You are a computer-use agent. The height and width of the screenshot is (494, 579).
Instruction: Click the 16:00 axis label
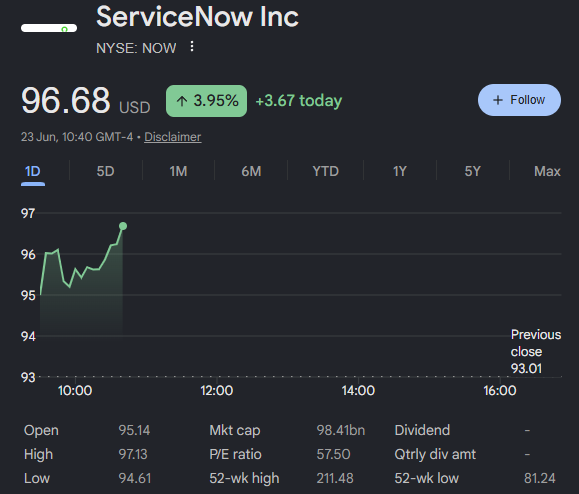point(500,391)
